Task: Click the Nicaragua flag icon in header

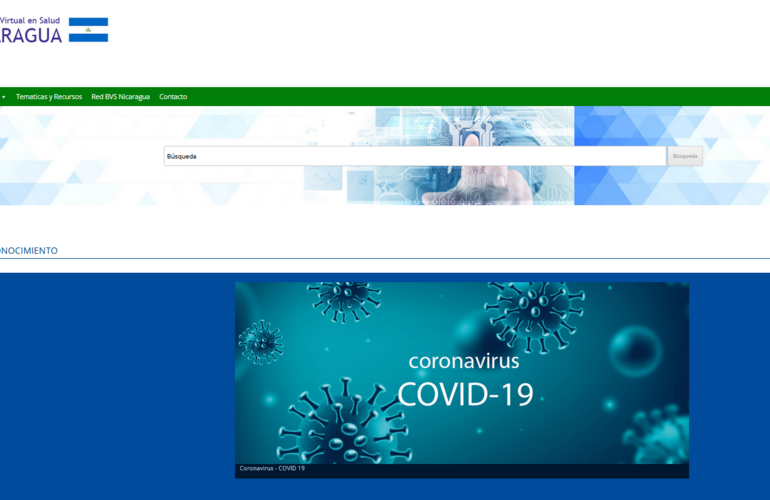Action: 88,30
